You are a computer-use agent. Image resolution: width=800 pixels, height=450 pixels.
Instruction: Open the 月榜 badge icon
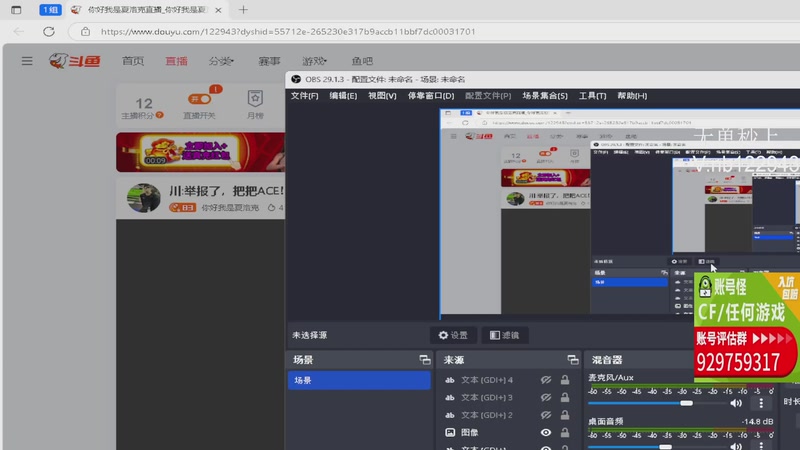(x=255, y=98)
